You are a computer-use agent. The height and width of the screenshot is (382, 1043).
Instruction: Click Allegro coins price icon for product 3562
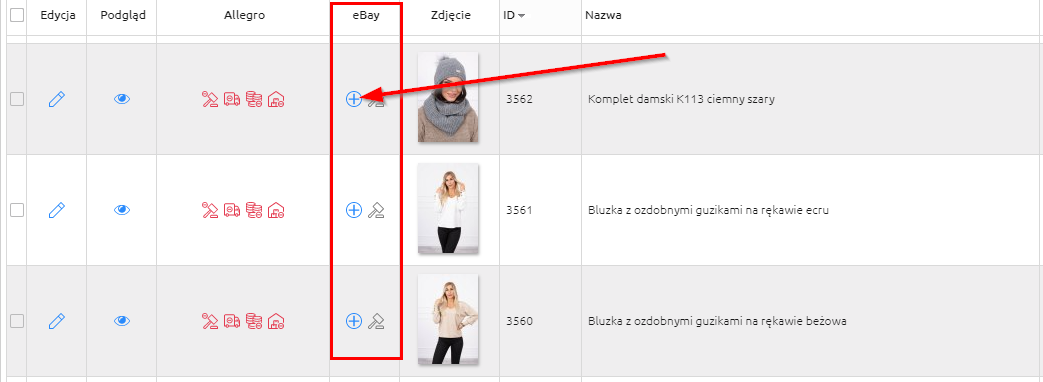click(x=254, y=99)
